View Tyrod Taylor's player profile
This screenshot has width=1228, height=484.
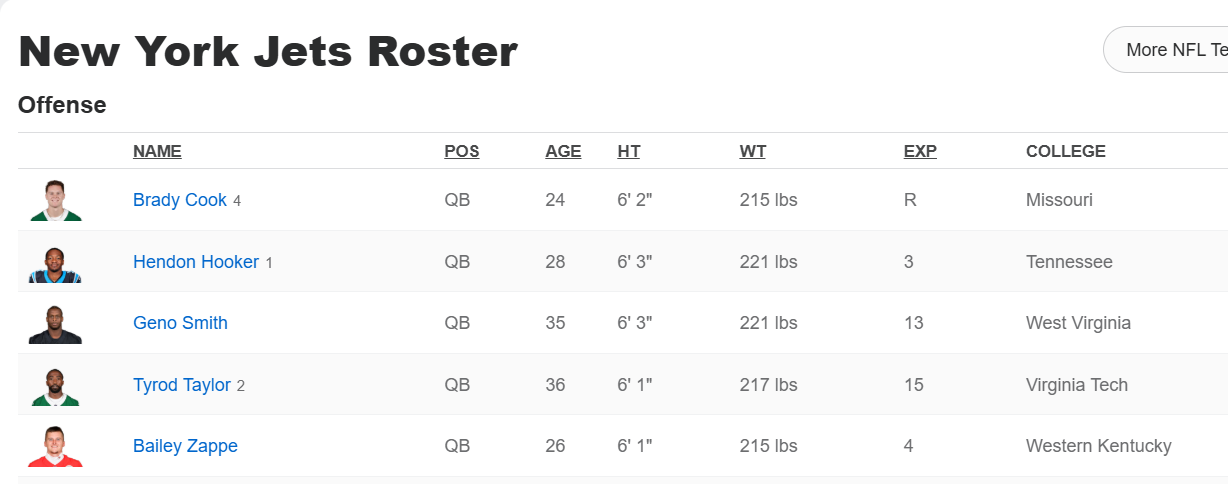(182, 385)
